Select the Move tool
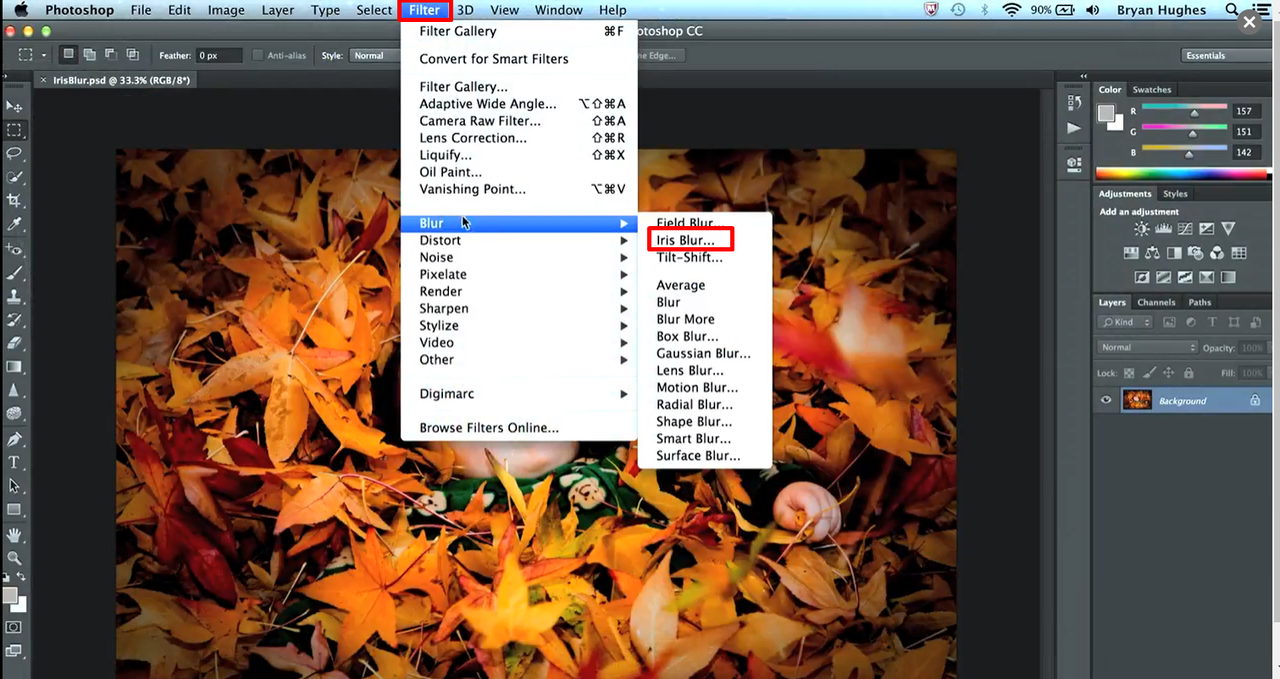 (x=14, y=106)
